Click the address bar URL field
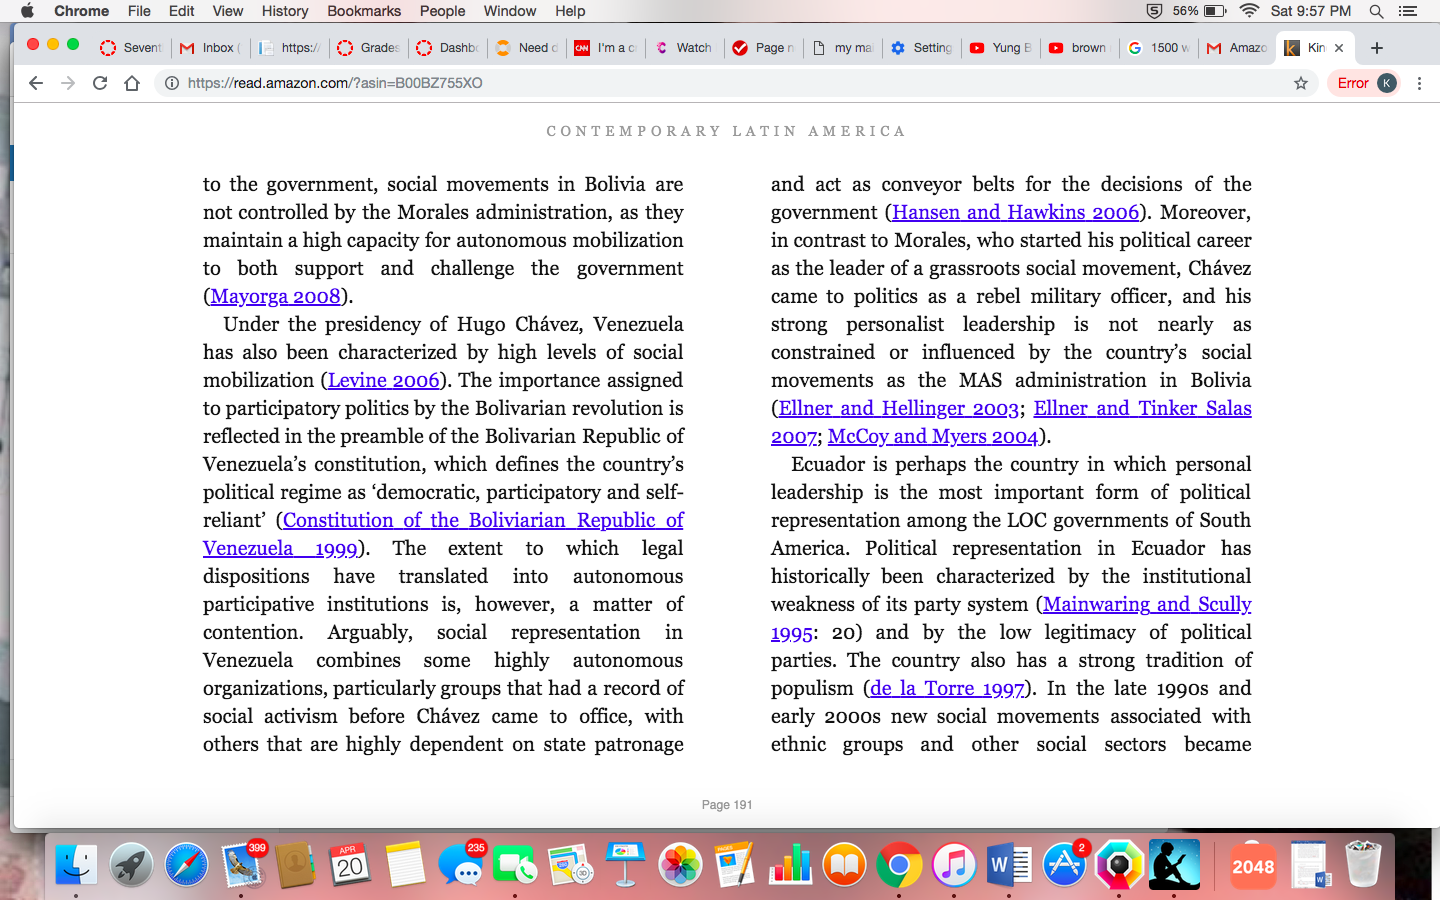1440x900 pixels. pyautogui.click(x=720, y=83)
